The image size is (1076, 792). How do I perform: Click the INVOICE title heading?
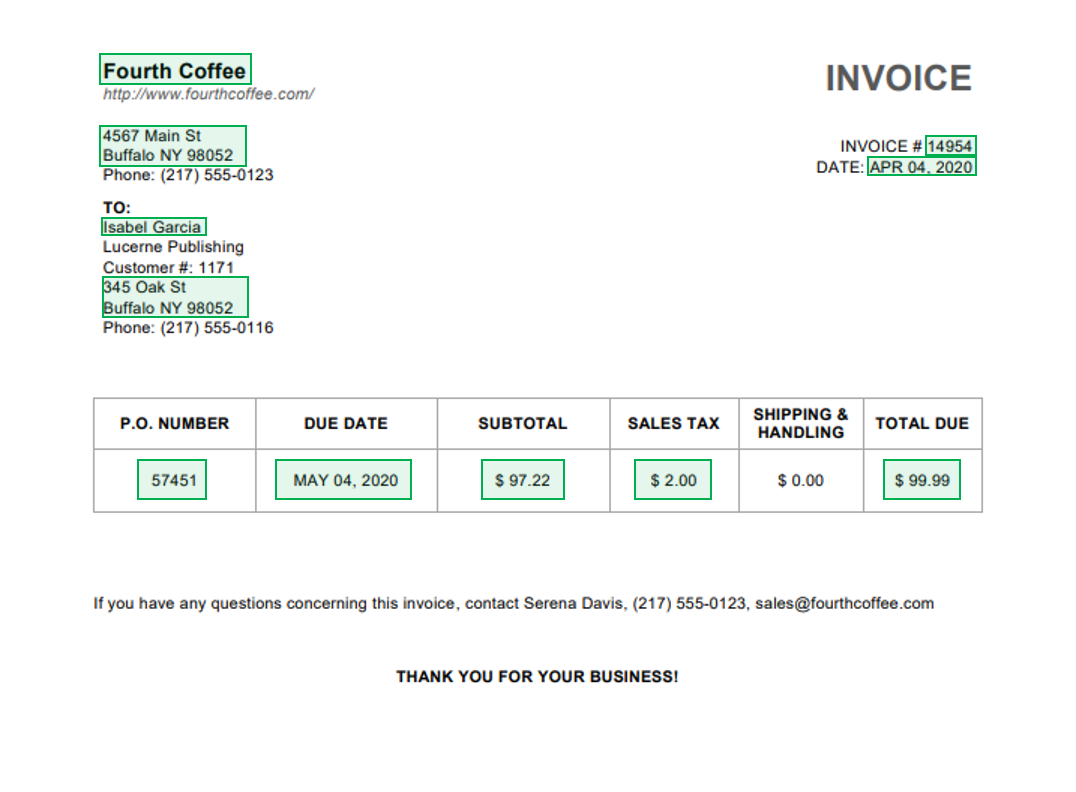[898, 77]
